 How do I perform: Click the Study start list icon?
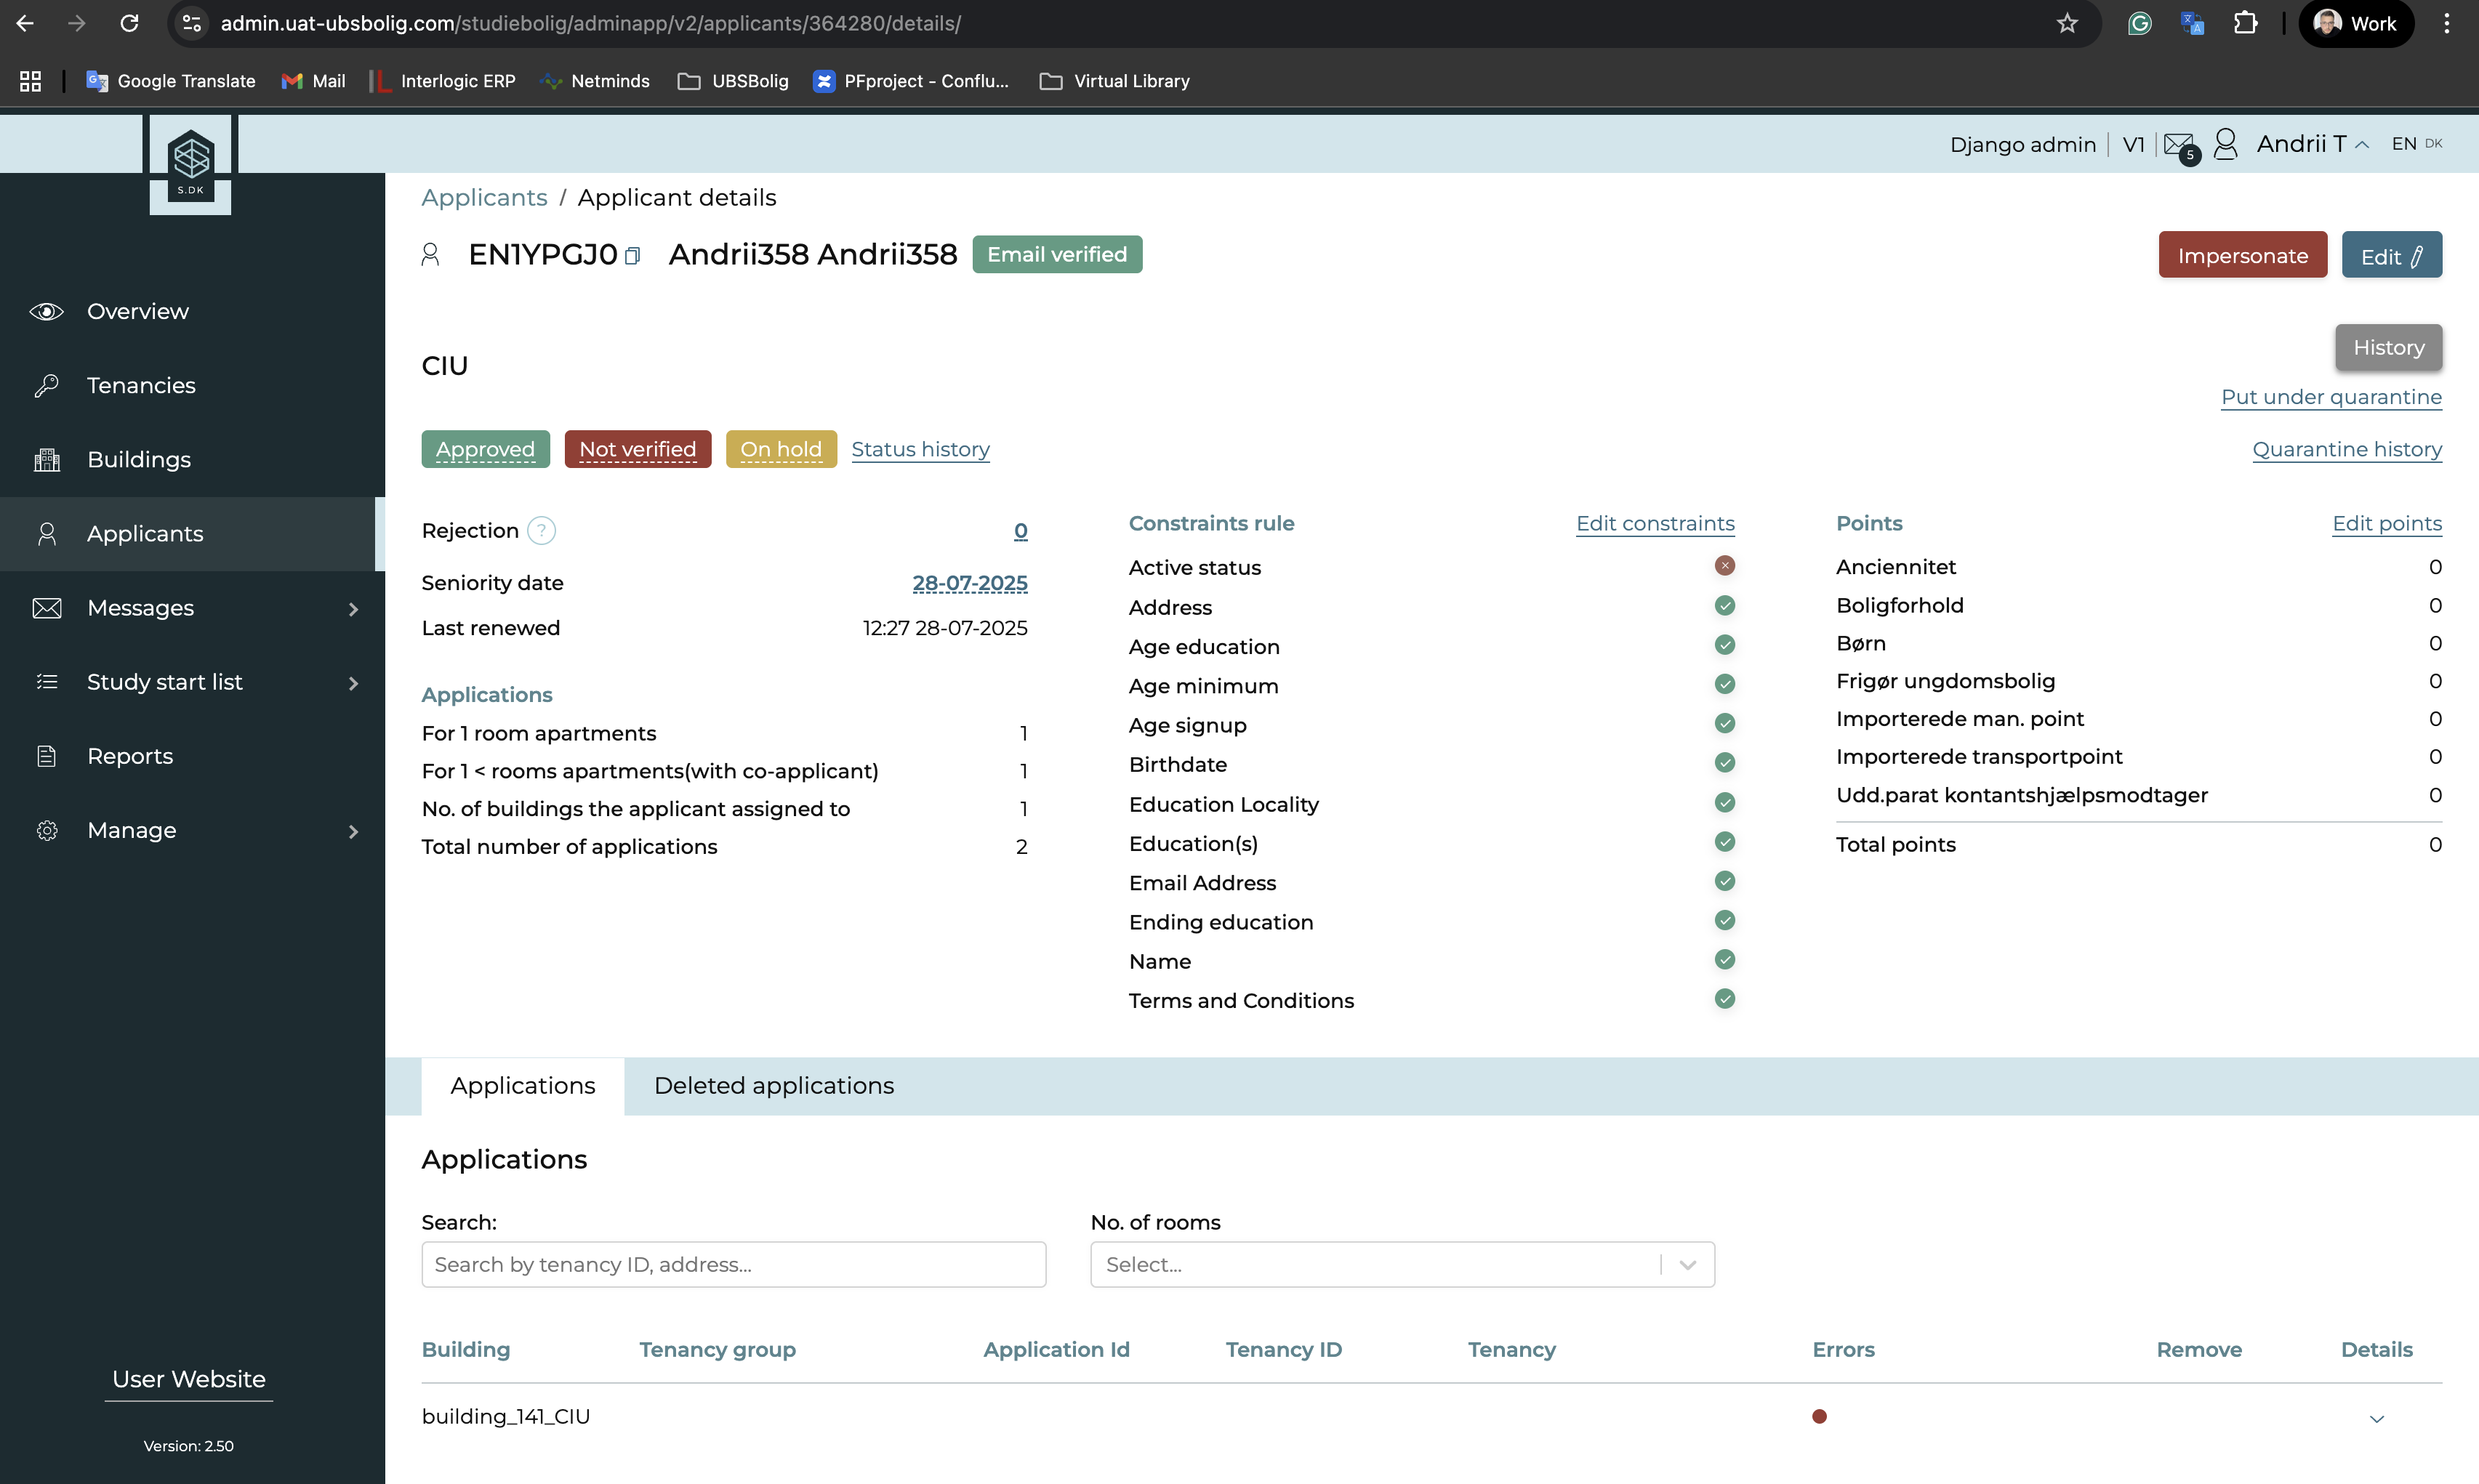[46, 682]
